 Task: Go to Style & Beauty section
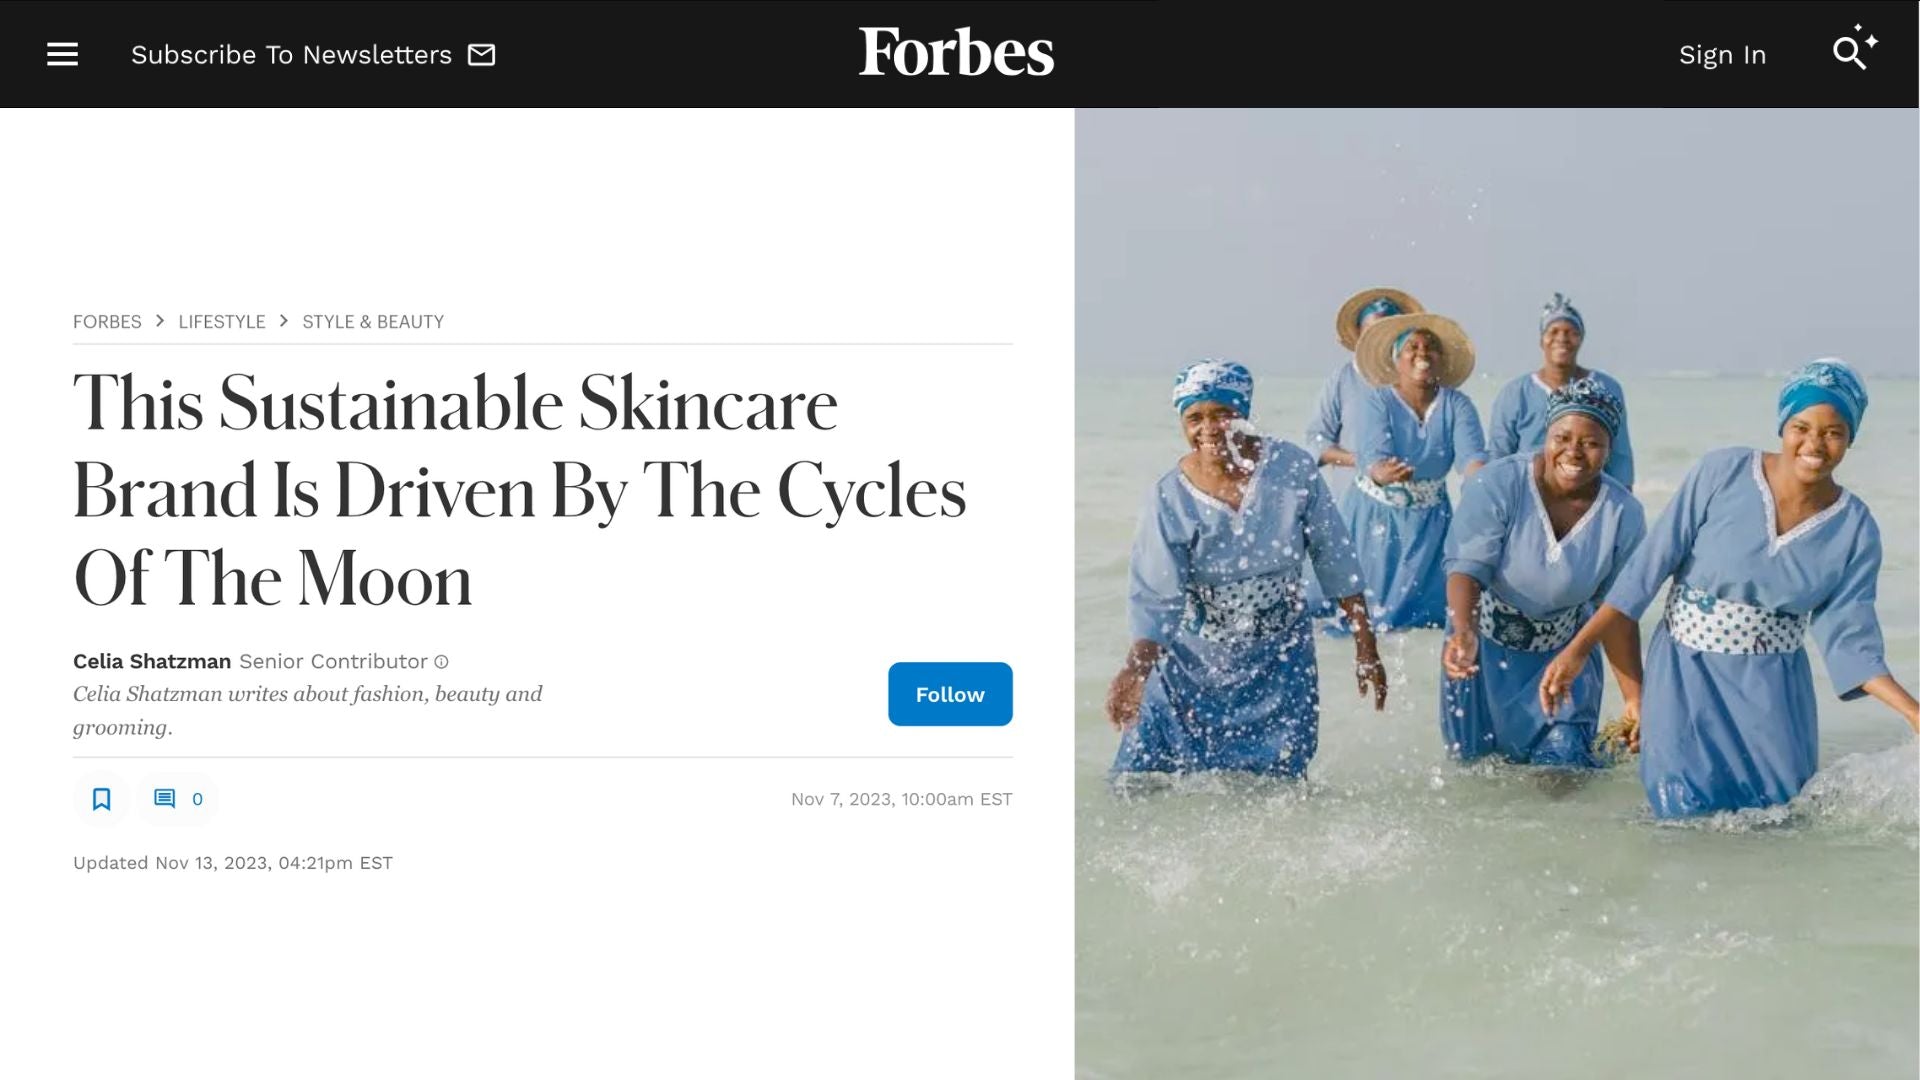[x=373, y=322]
